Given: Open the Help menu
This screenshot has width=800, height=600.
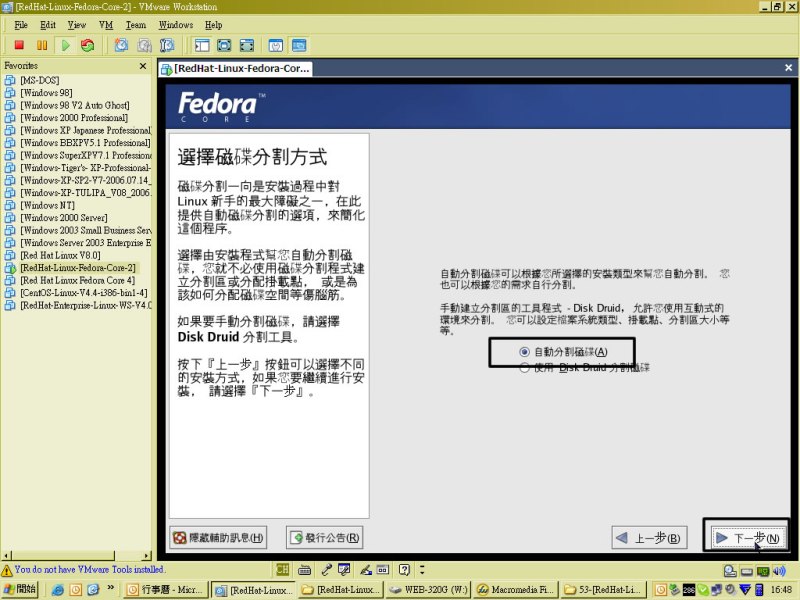Looking at the screenshot, I should pos(214,25).
